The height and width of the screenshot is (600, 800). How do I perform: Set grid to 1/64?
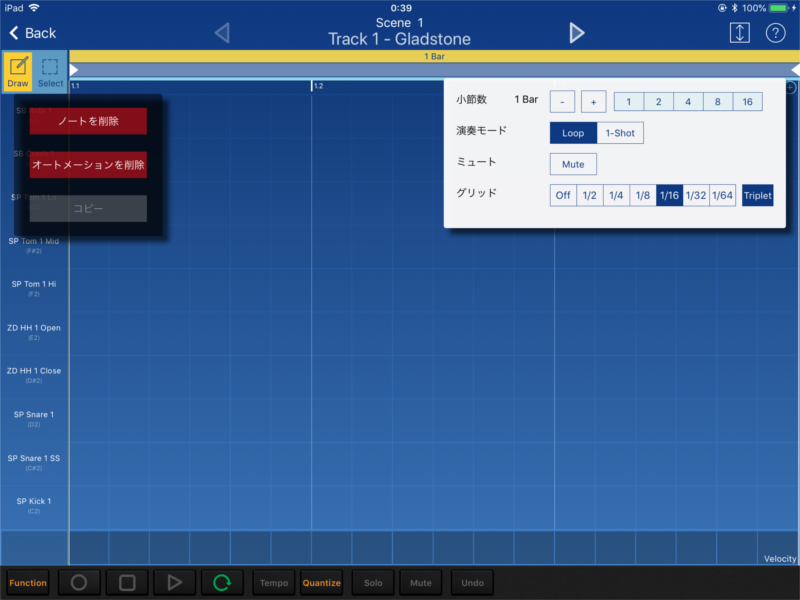pyautogui.click(x=722, y=195)
